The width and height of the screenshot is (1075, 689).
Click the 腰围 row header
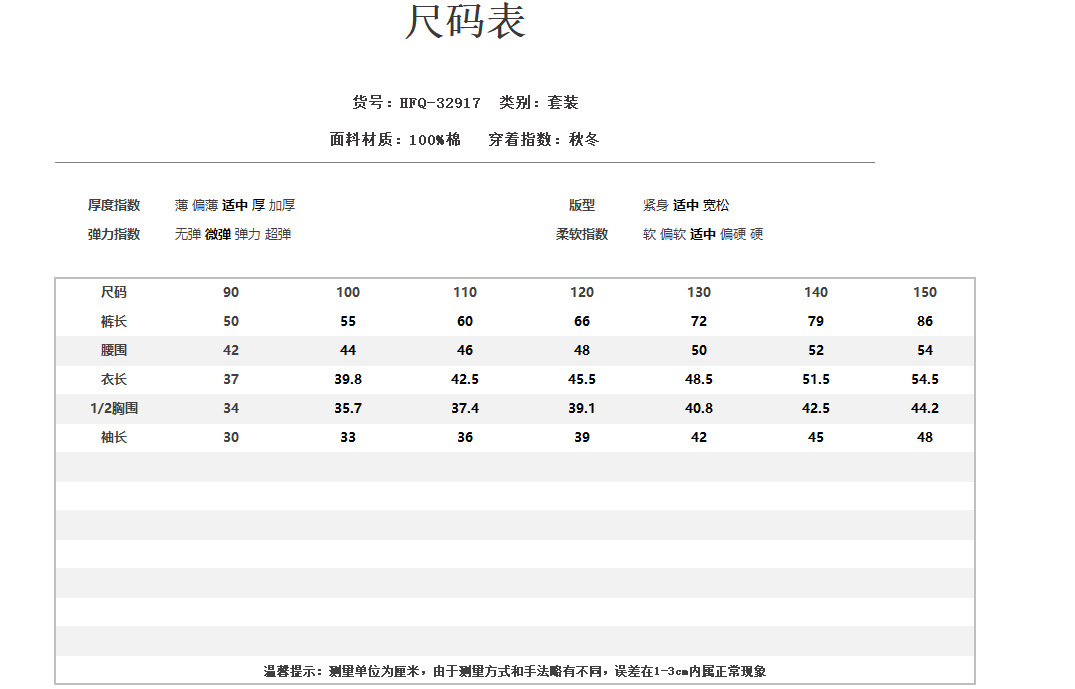[114, 350]
